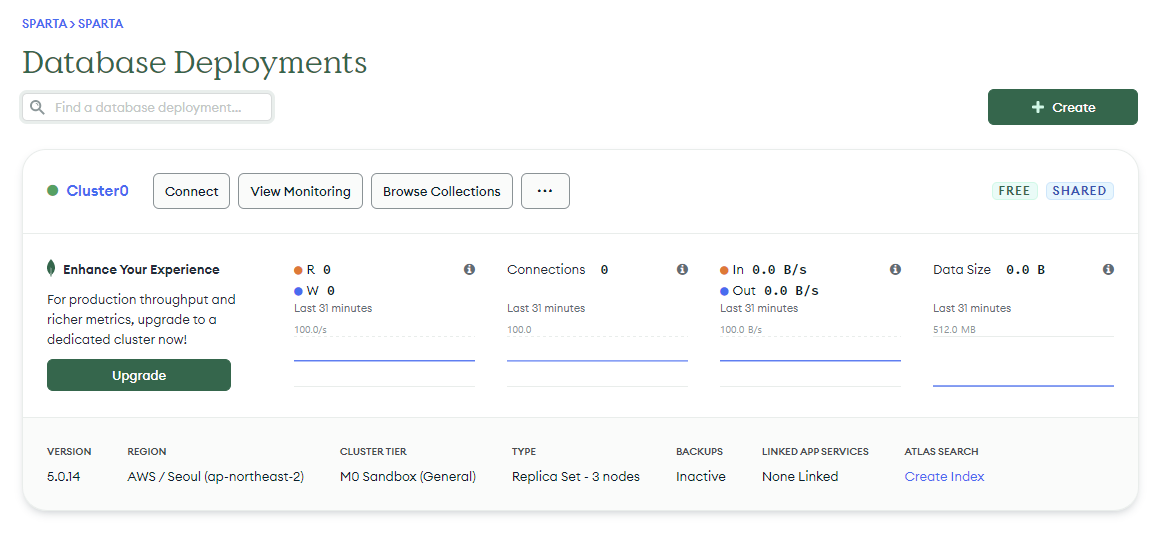Click the ATLAS SEARCH column header
This screenshot has width=1158, height=547.
coord(942,451)
